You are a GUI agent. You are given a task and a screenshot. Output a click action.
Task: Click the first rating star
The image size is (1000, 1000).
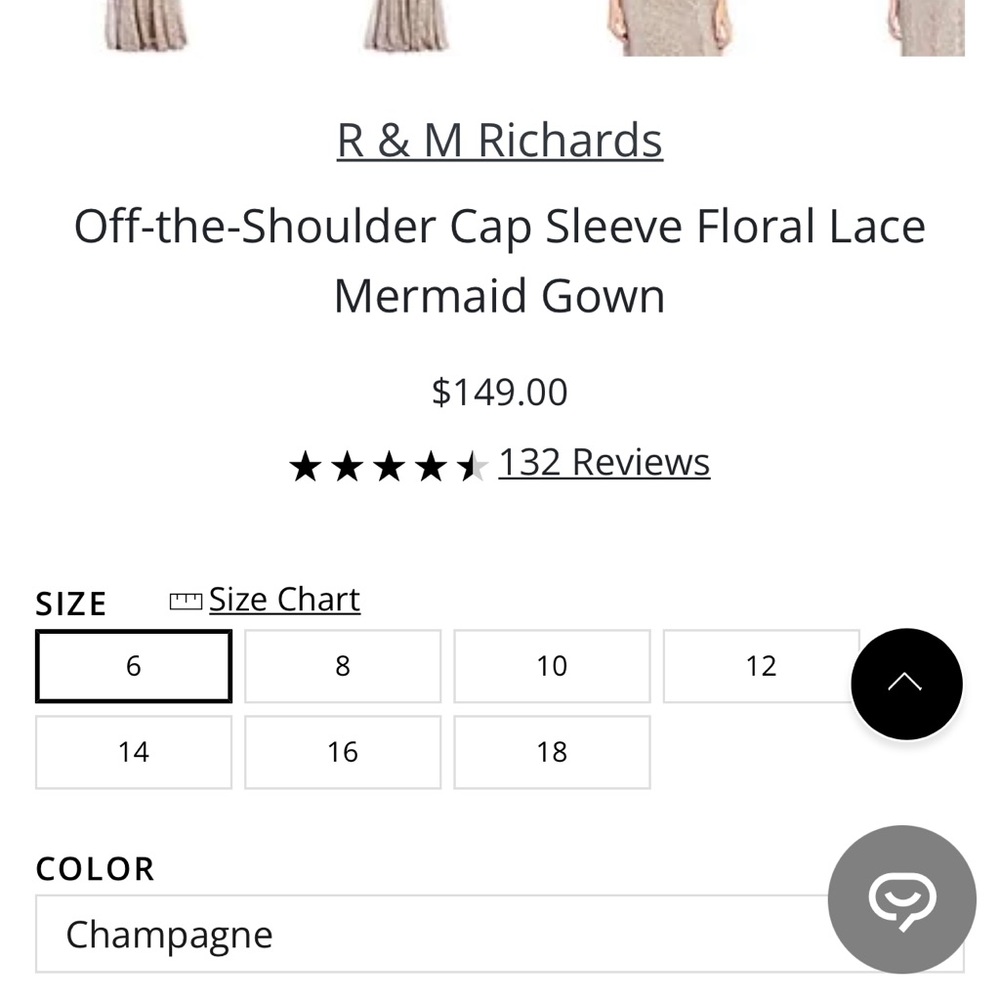pyautogui.click(x=306, y=463)
